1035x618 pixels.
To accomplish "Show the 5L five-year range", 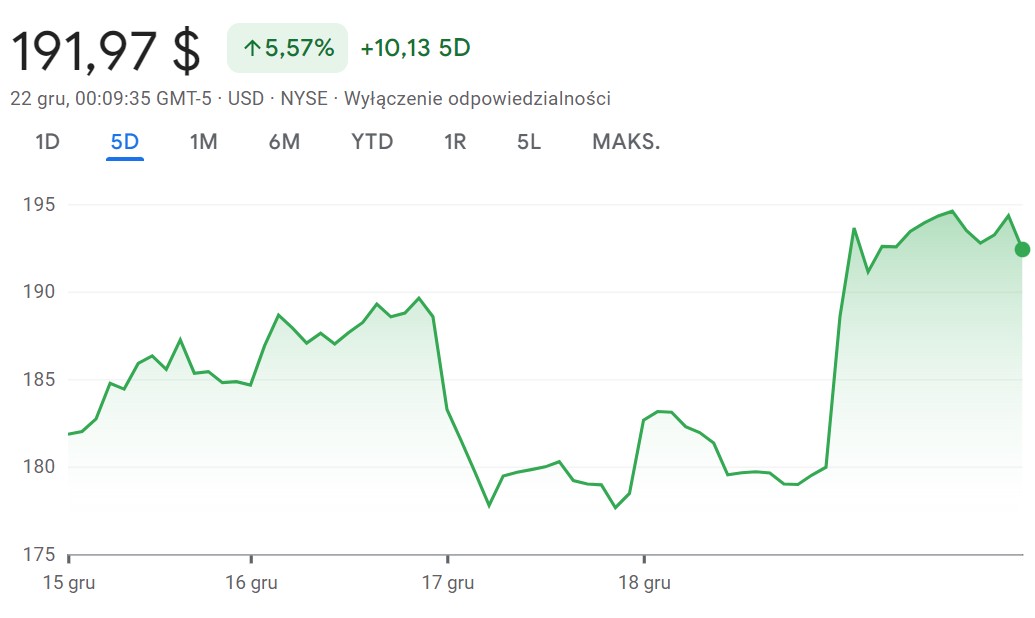I will point(529,142).
